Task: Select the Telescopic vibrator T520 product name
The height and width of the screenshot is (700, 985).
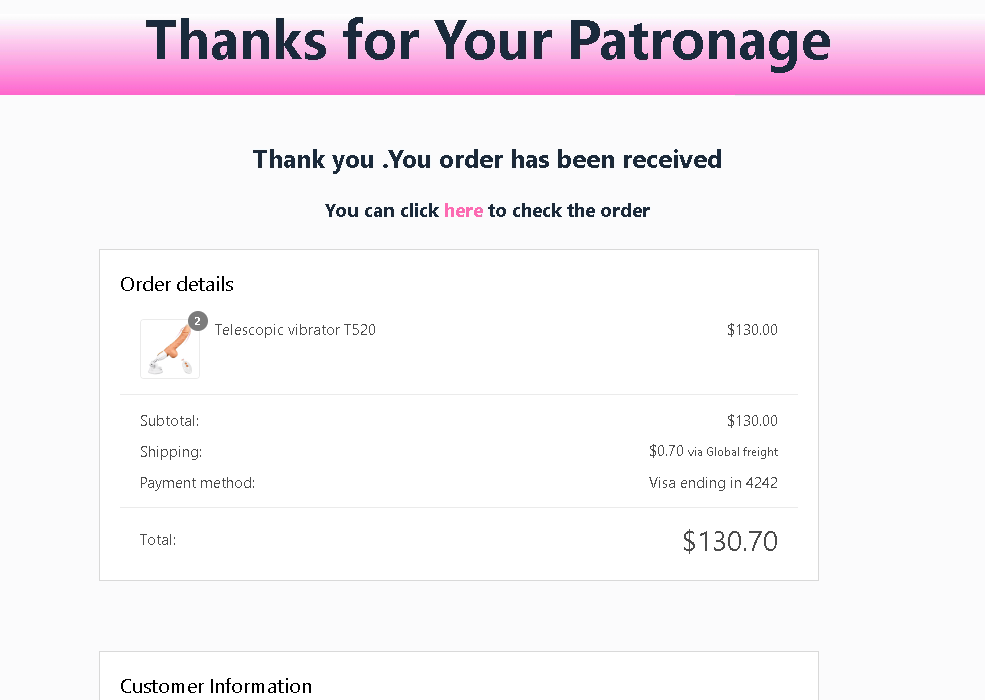Action: click(295, 330)
